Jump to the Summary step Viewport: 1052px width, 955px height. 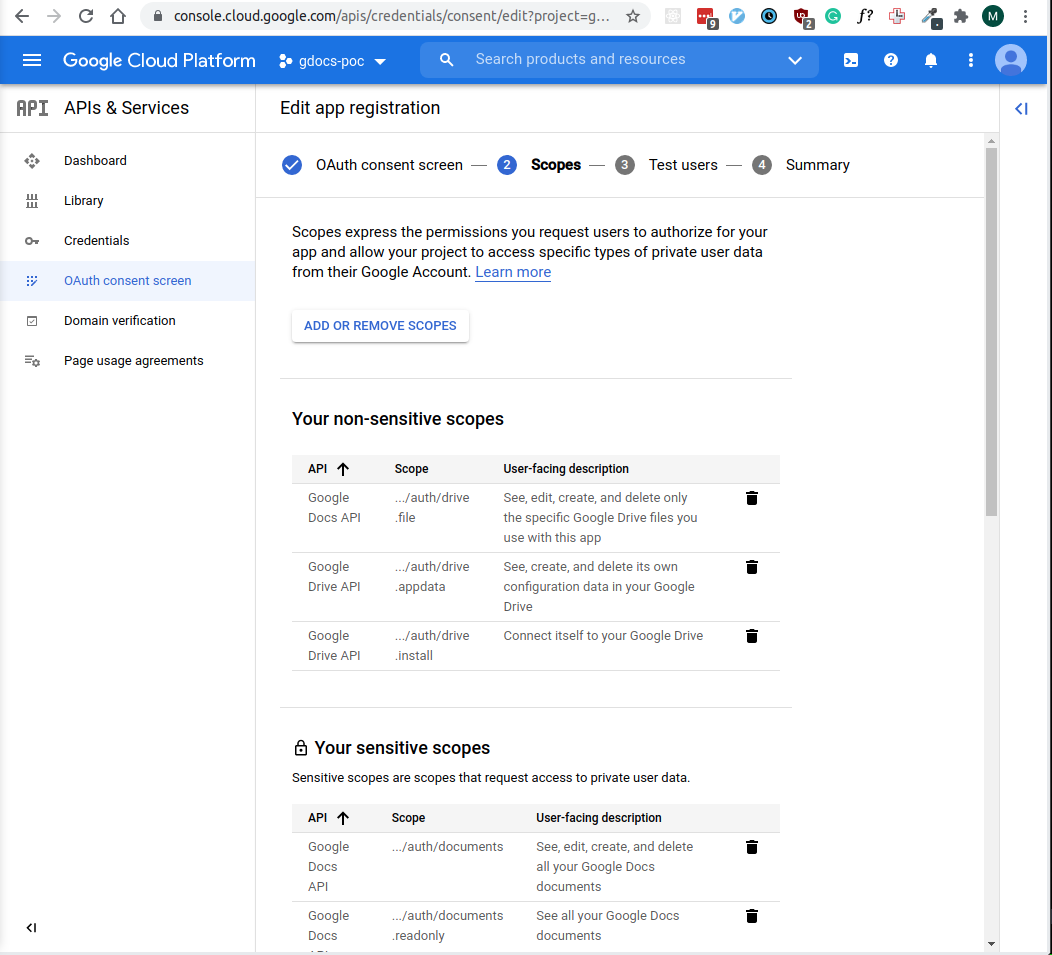coord(800,165)
